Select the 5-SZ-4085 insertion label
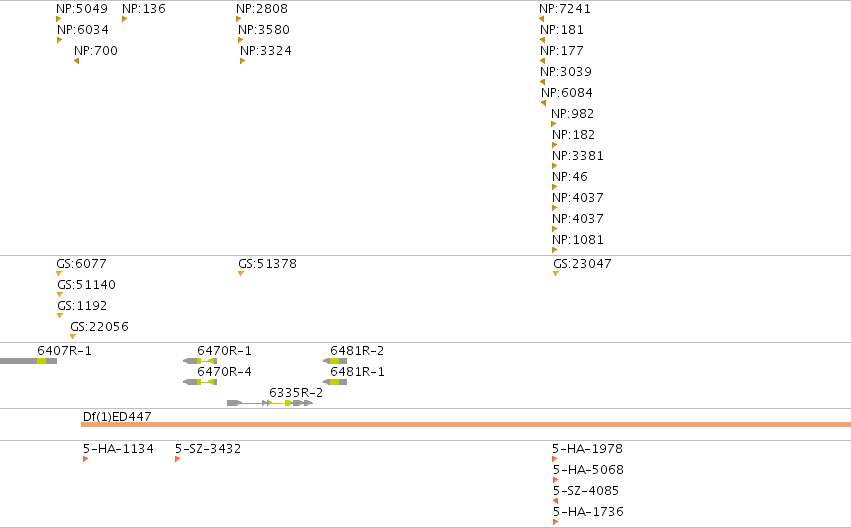 click(586, 491)
